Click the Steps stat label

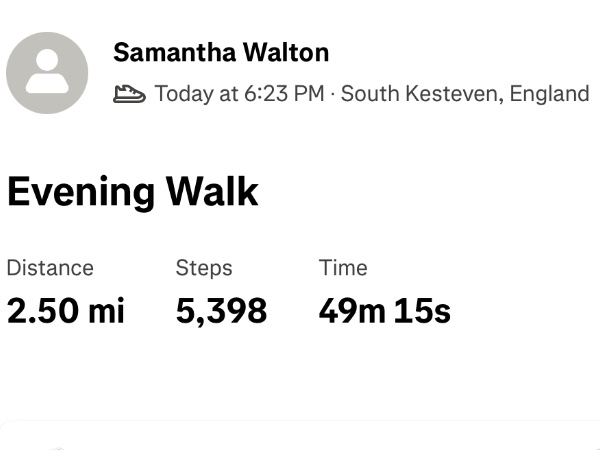coord(204,268)
